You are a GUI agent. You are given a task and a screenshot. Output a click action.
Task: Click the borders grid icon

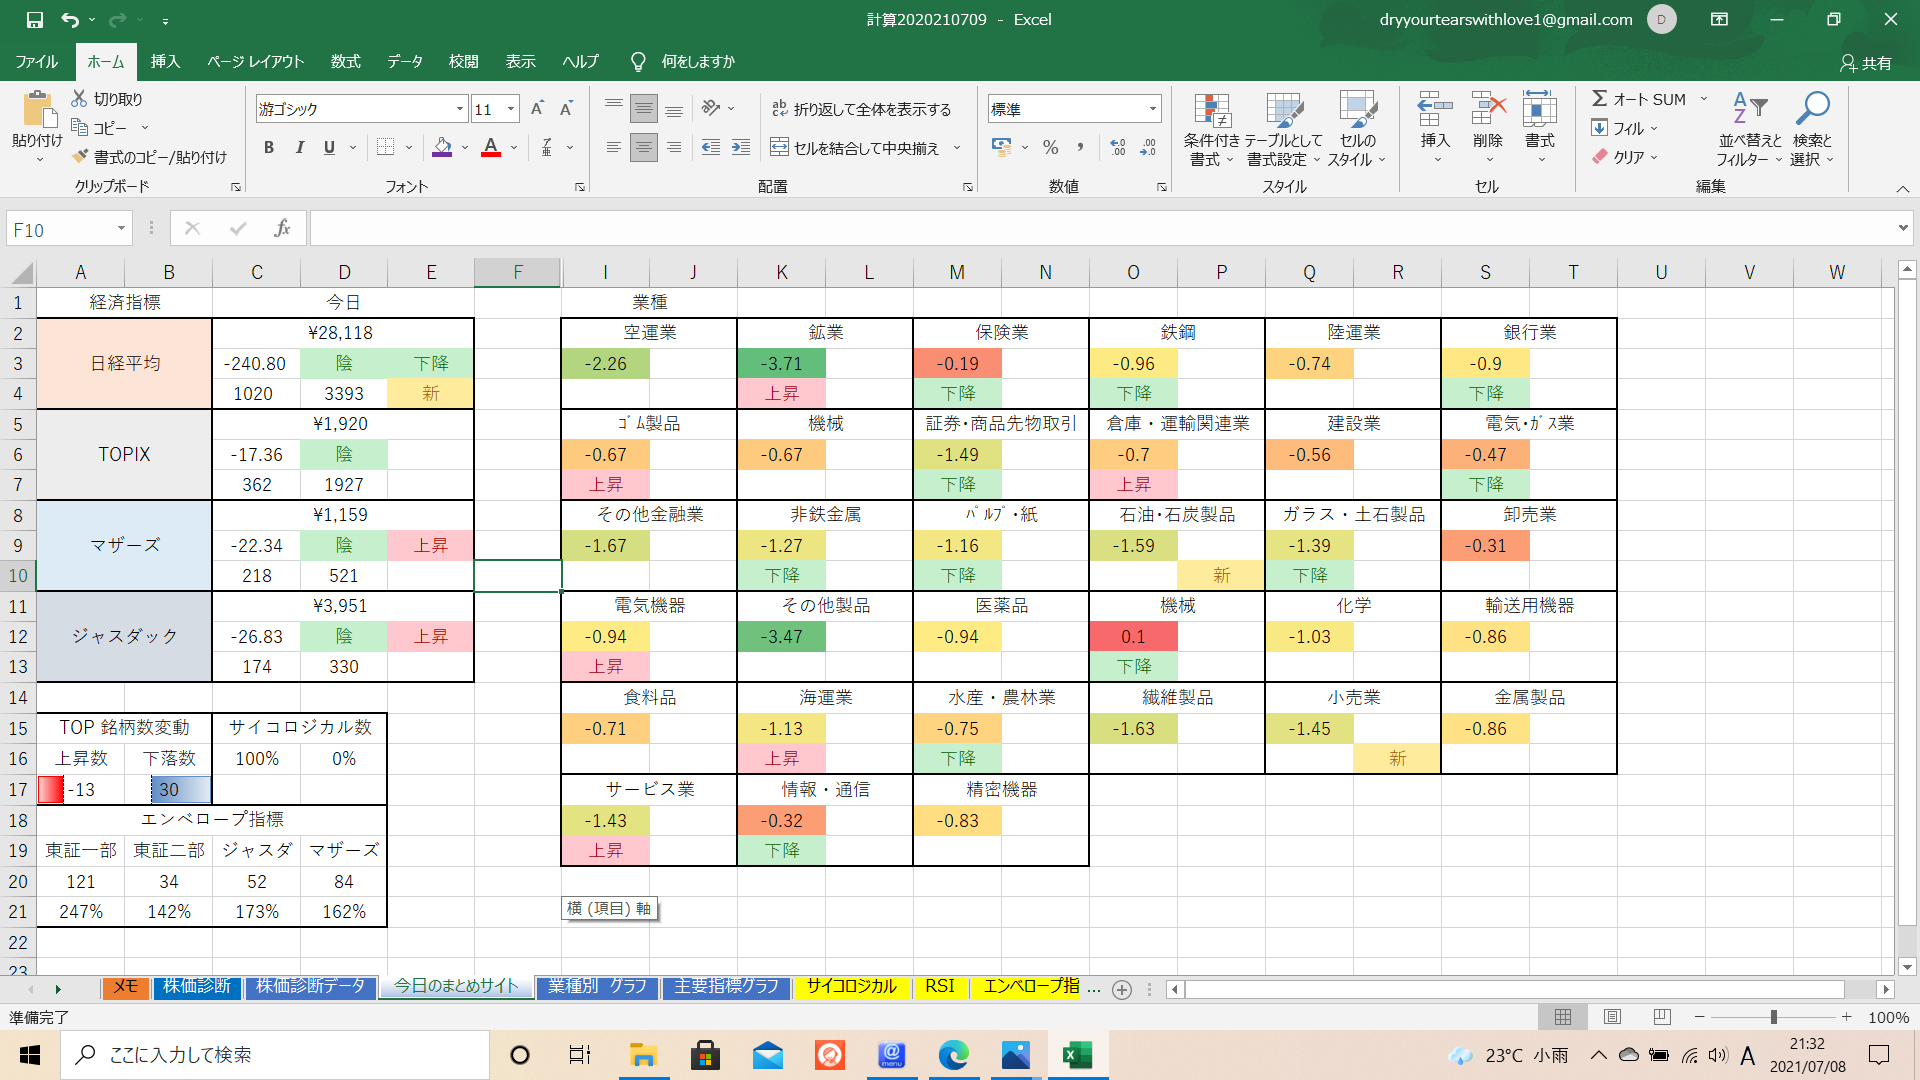(x=385, y=148)
